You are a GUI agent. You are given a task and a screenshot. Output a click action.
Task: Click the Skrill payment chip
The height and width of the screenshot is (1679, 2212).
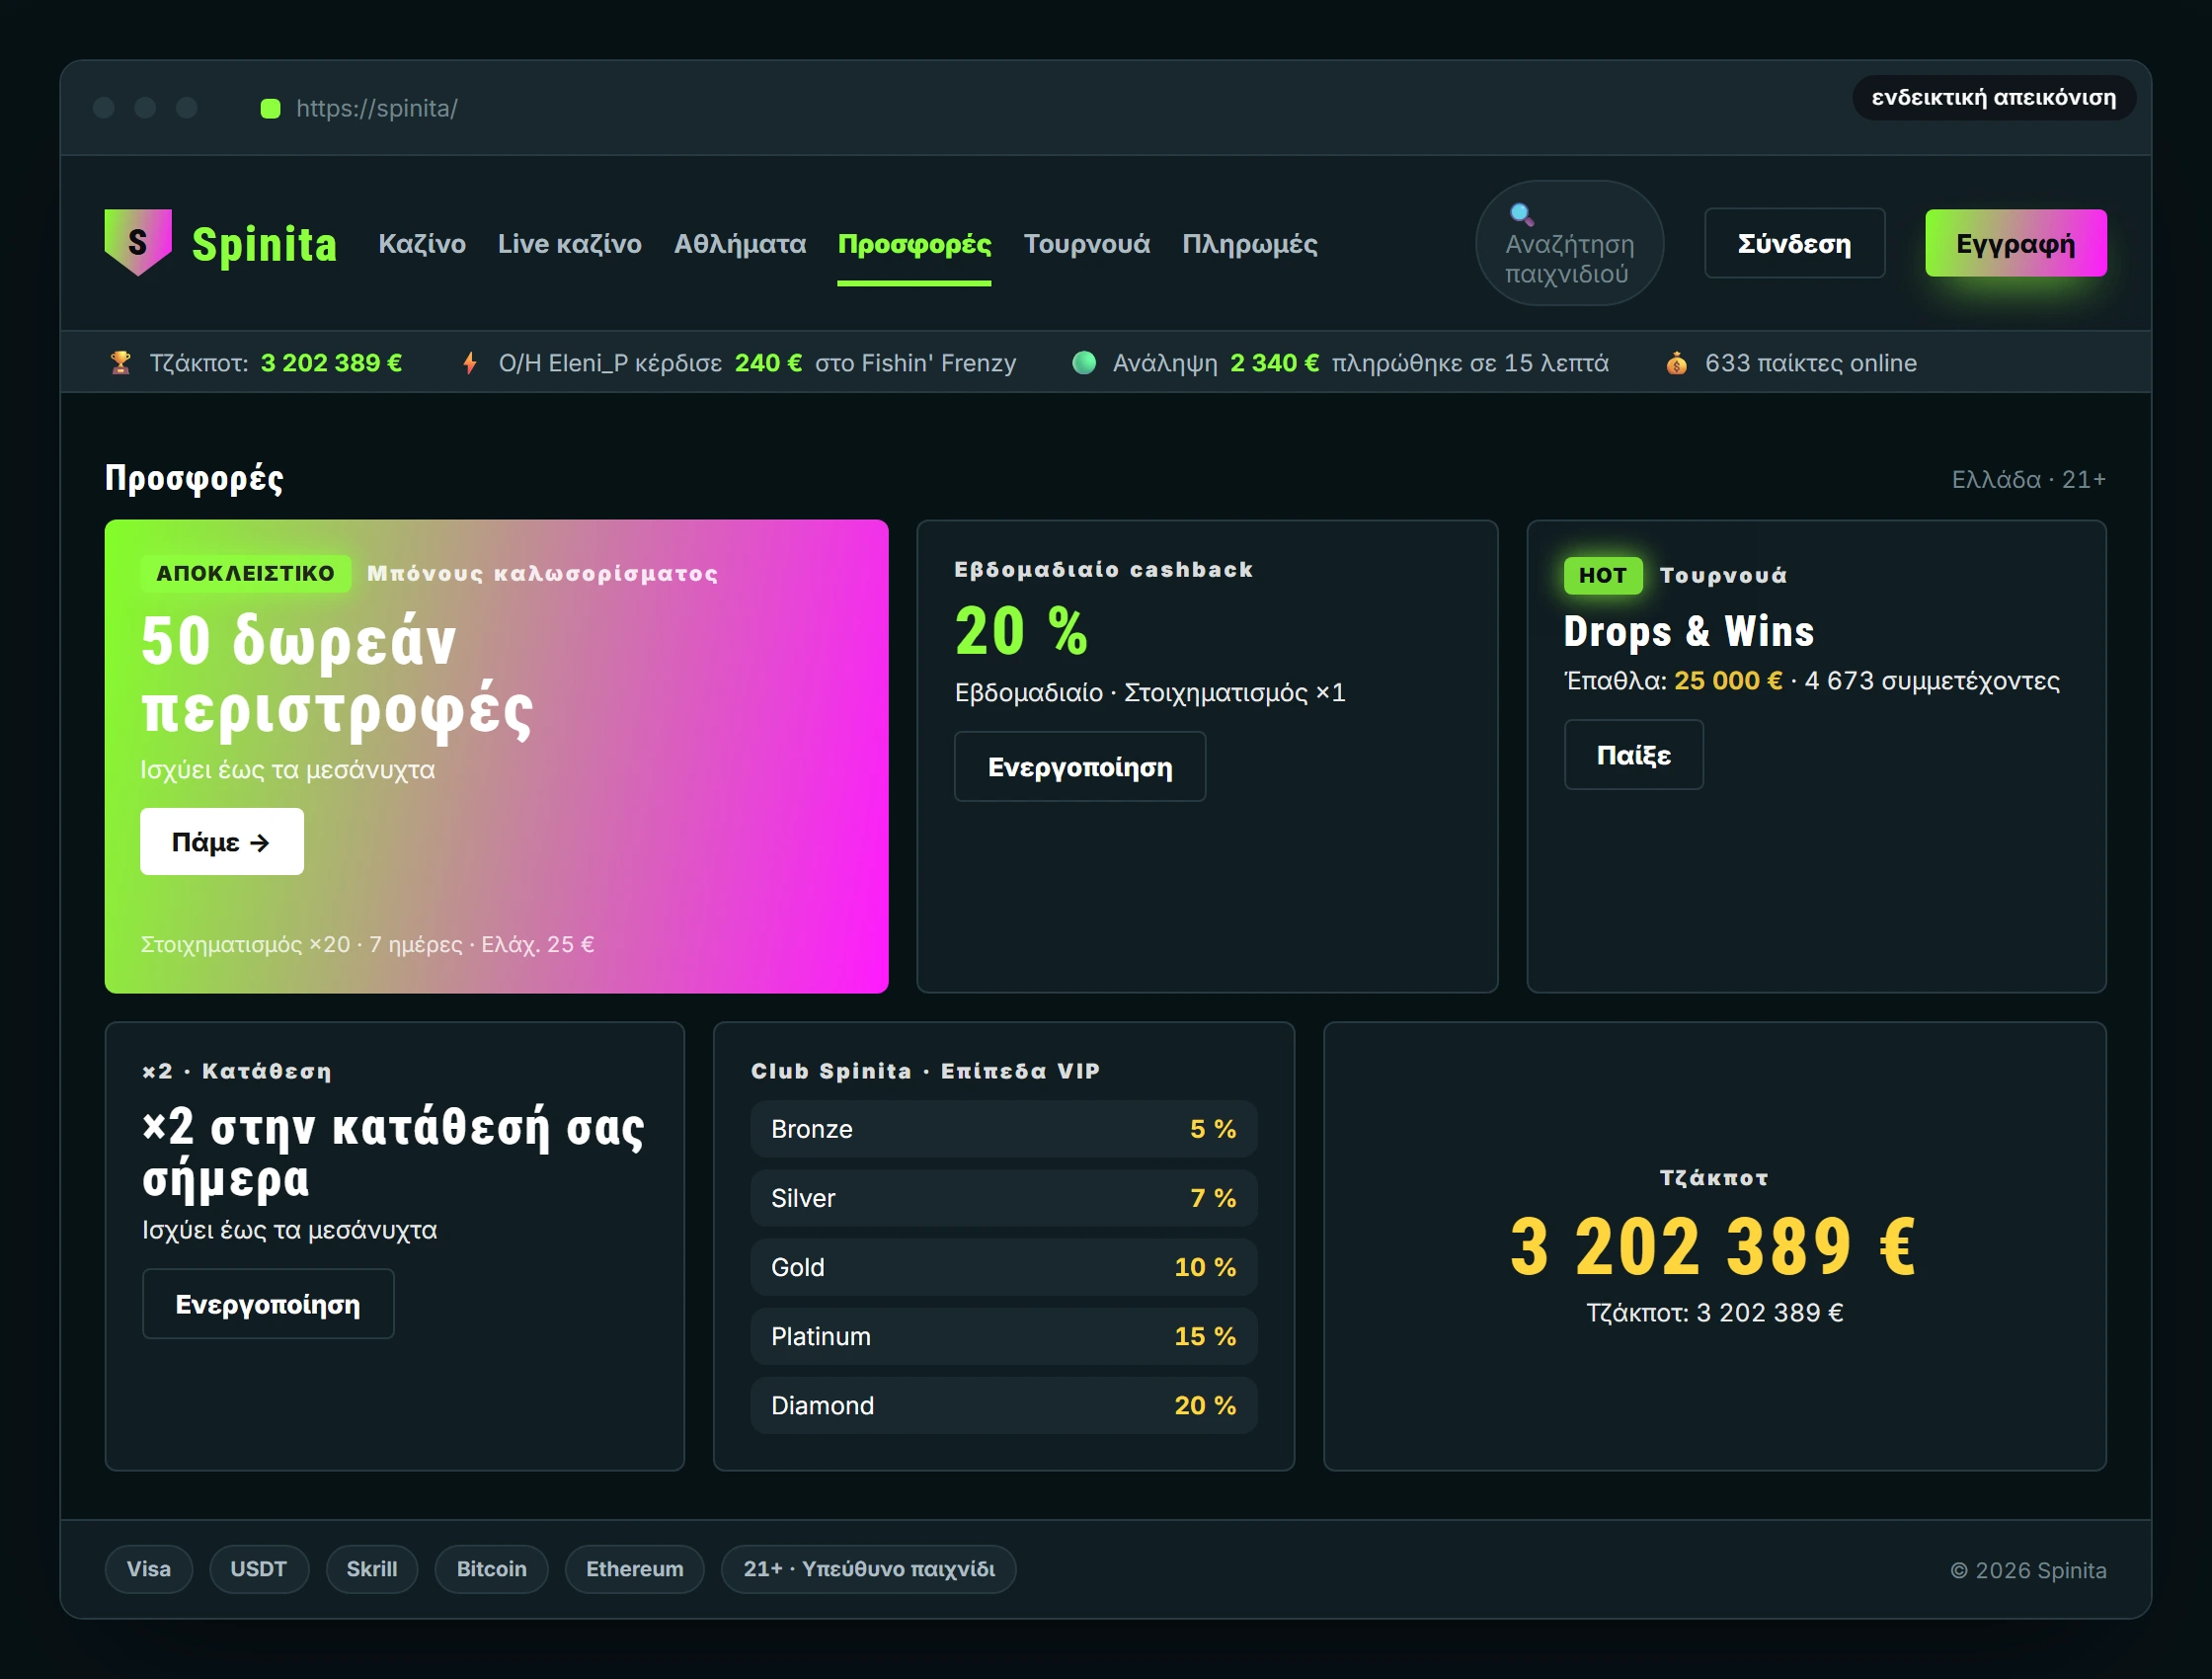372,1569
